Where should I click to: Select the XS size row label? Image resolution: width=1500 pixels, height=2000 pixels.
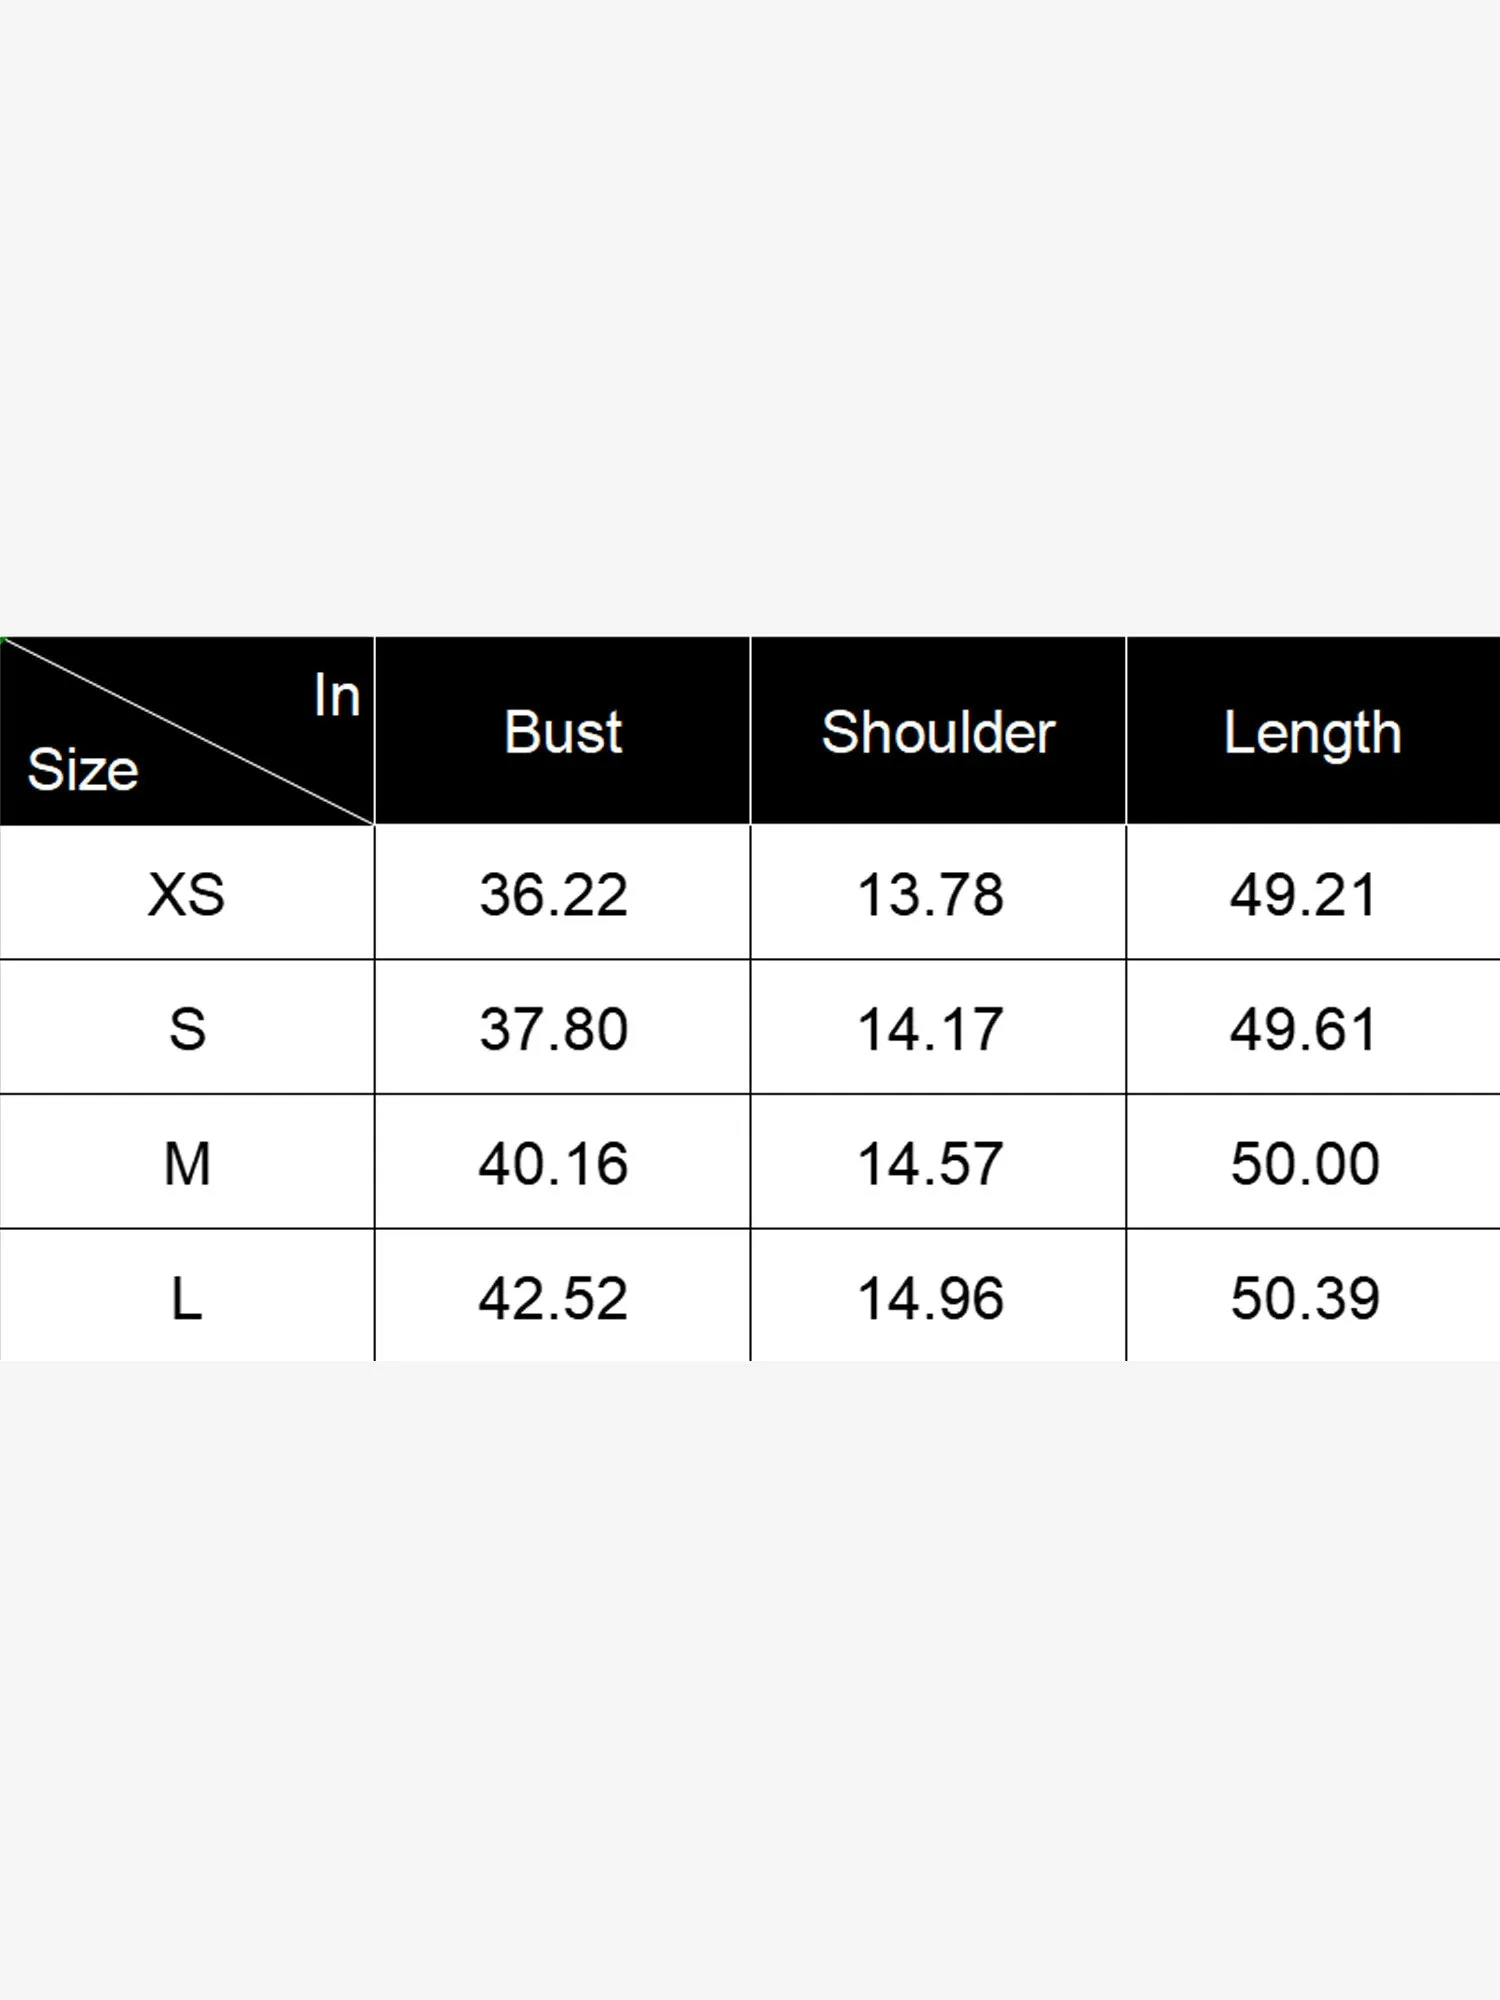click(187, 894)
